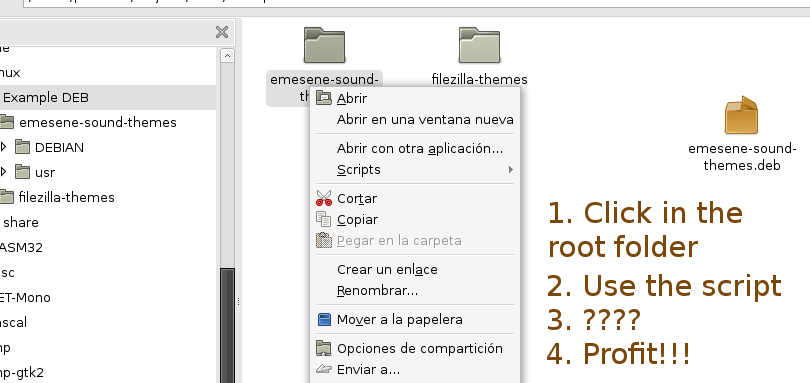Open the filezilla-themes folder icon in file view
The width and height of the screenshot is (810, 383).
pyautogui.click(x=479, y=45)
